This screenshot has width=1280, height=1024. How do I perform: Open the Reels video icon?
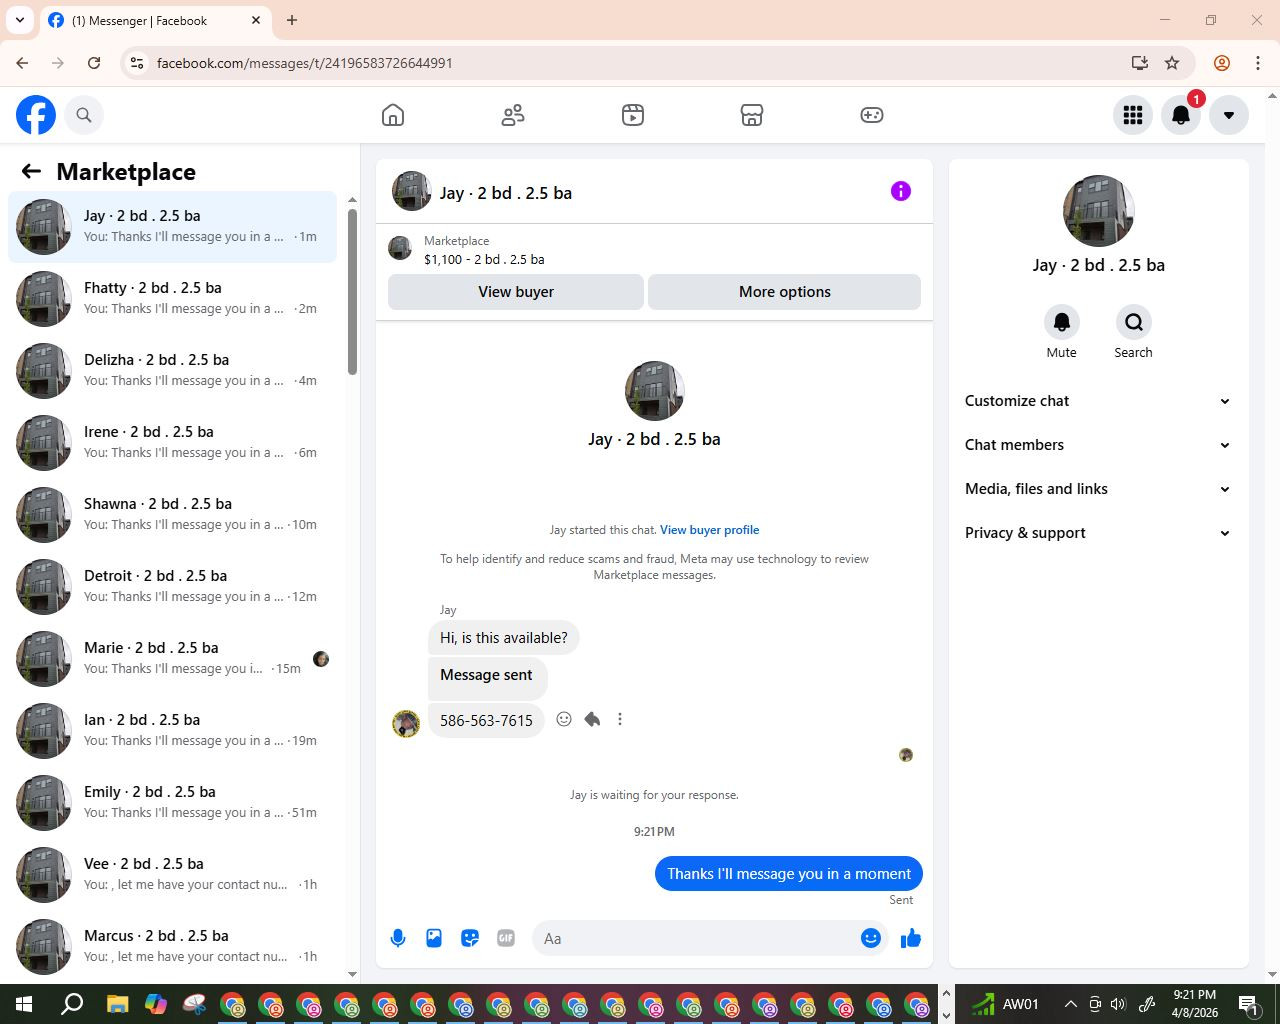(633, 115)
